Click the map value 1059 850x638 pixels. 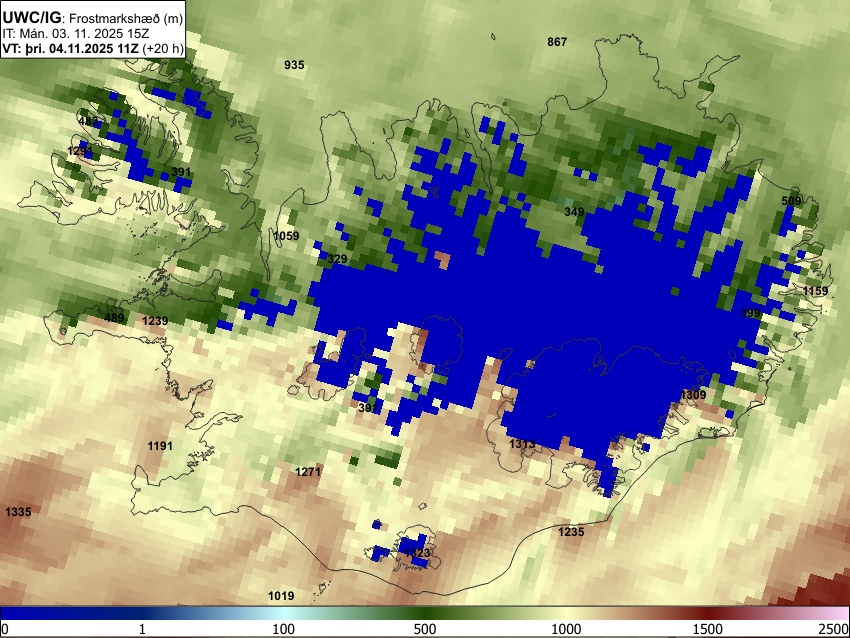pos(286,236)
